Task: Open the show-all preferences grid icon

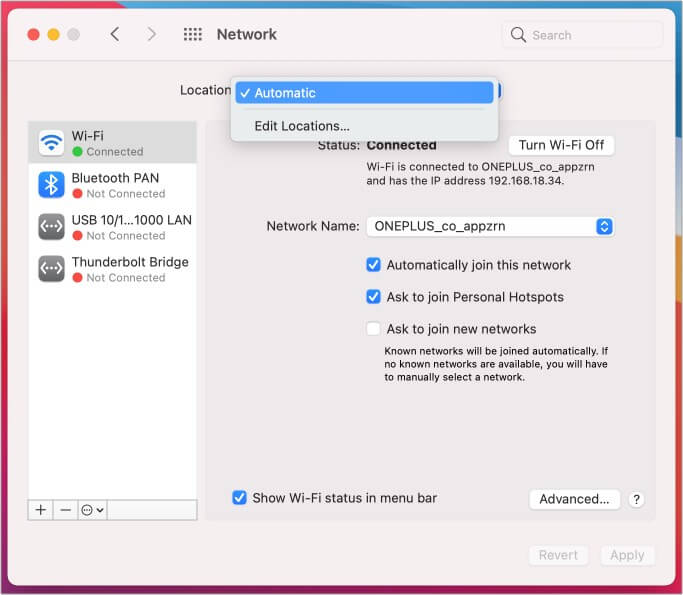Action: 193,34
